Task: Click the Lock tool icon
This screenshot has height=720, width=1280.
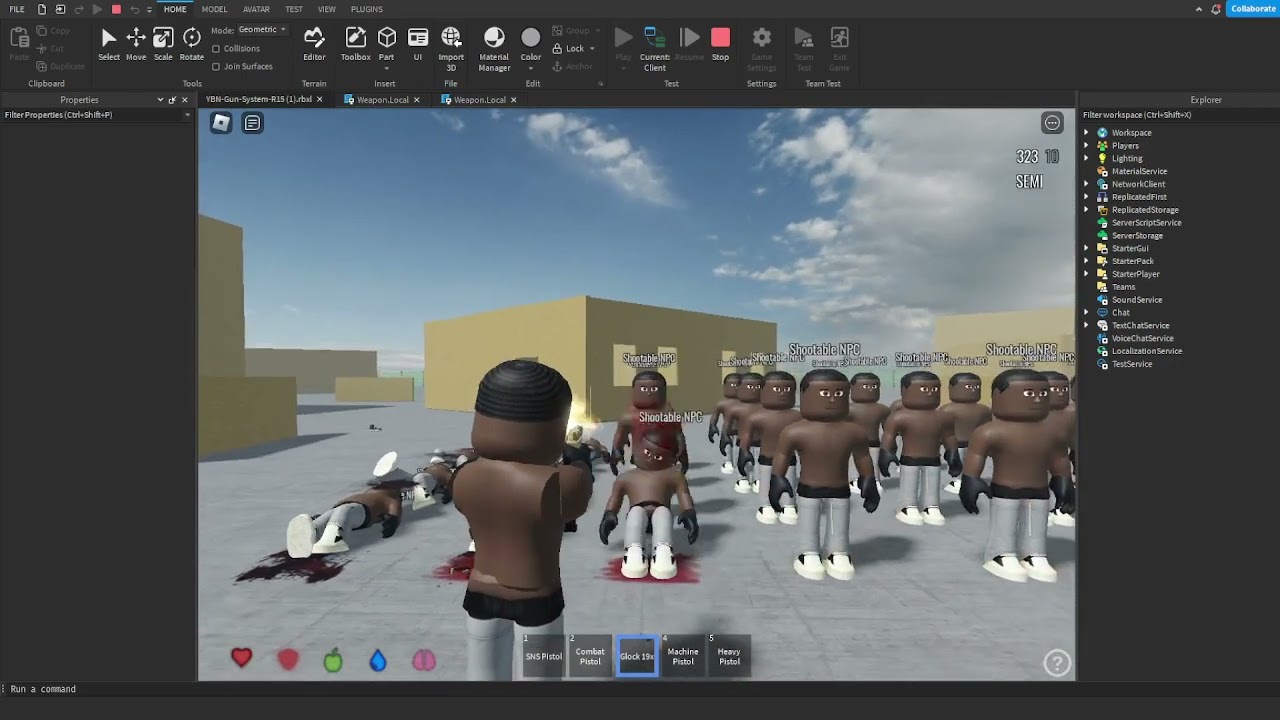Action: pyautogui.click(x=557, y=48)
